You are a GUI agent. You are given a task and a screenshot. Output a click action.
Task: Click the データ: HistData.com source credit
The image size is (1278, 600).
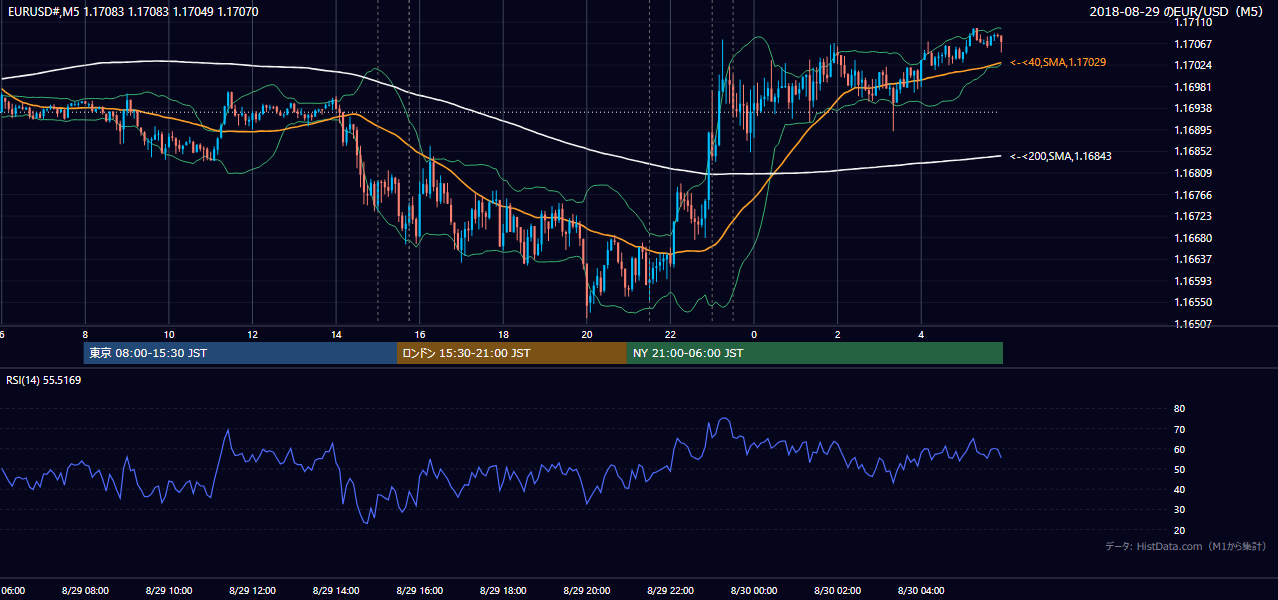[1185, 546]
